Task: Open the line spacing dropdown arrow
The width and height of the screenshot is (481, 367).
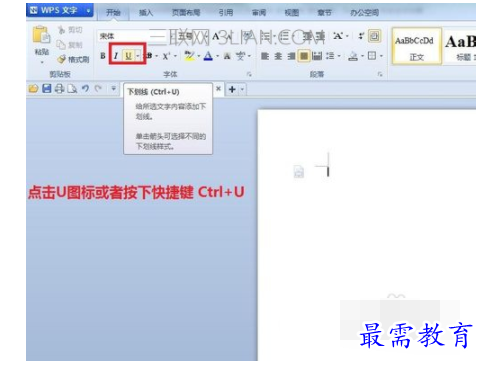Action: coord(339,56)
